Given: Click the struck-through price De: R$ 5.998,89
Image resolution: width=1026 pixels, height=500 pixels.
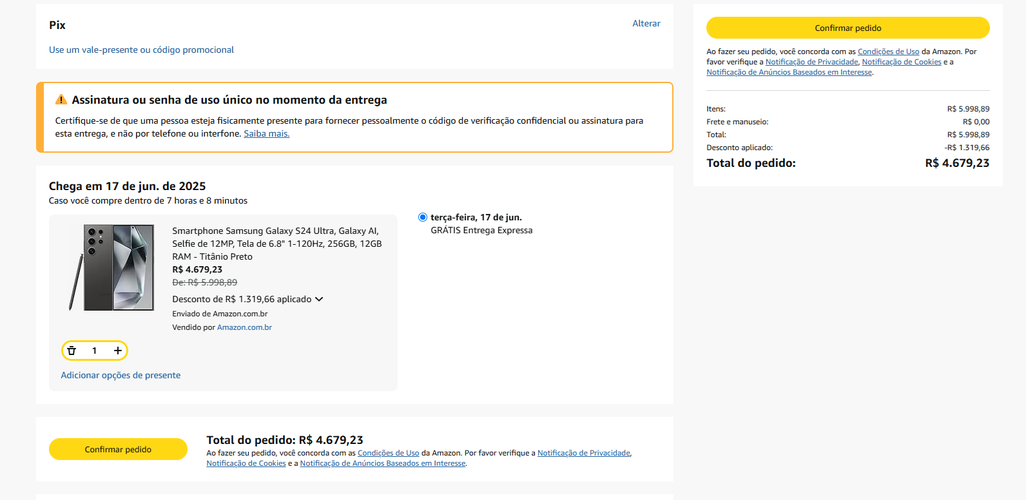Looking at the screenshot, I should tap(204, 283).
